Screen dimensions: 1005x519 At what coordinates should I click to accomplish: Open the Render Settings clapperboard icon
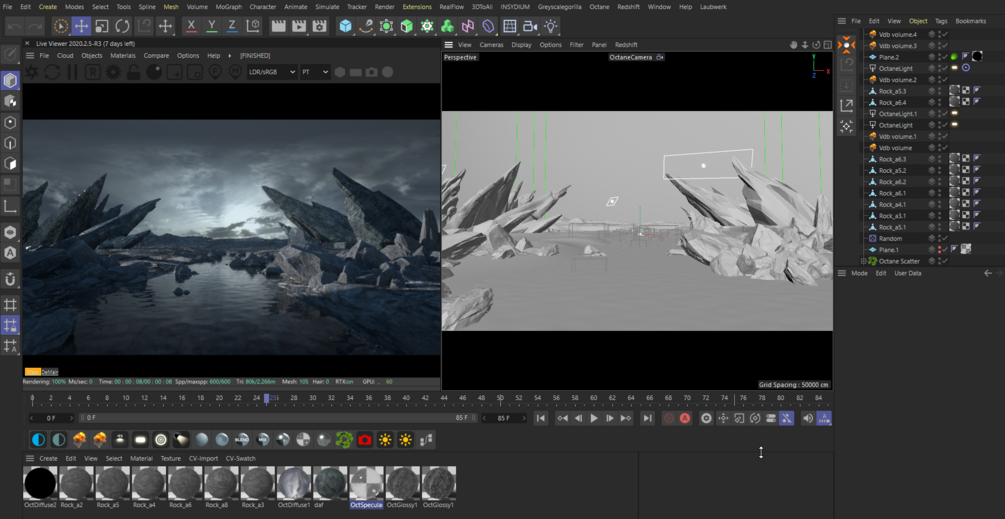tap(321, 26)
